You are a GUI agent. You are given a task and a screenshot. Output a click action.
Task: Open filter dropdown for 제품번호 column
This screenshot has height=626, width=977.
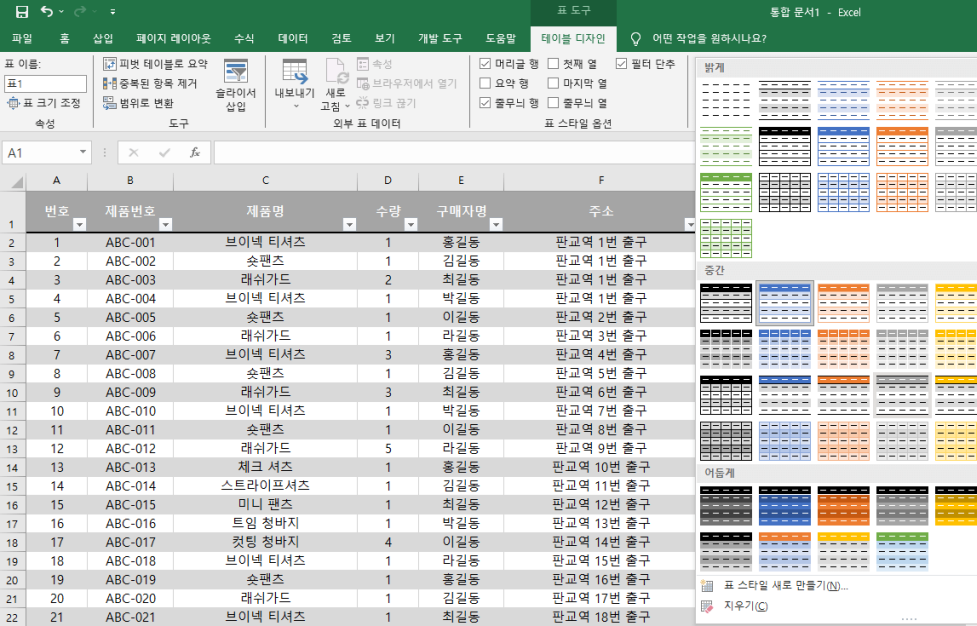pos(165,224)
